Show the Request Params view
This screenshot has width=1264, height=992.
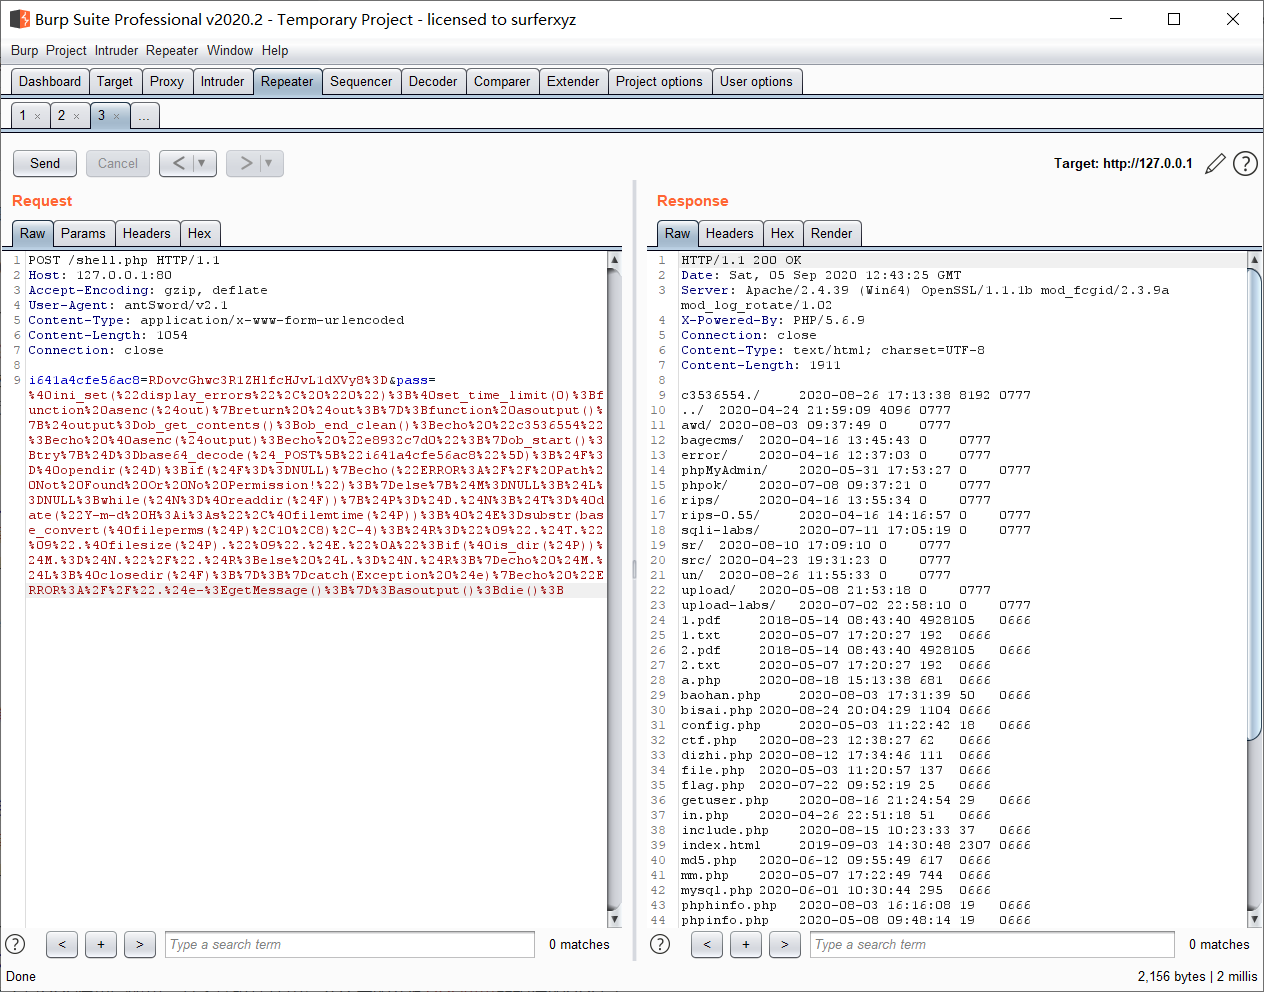coord(83,234)
